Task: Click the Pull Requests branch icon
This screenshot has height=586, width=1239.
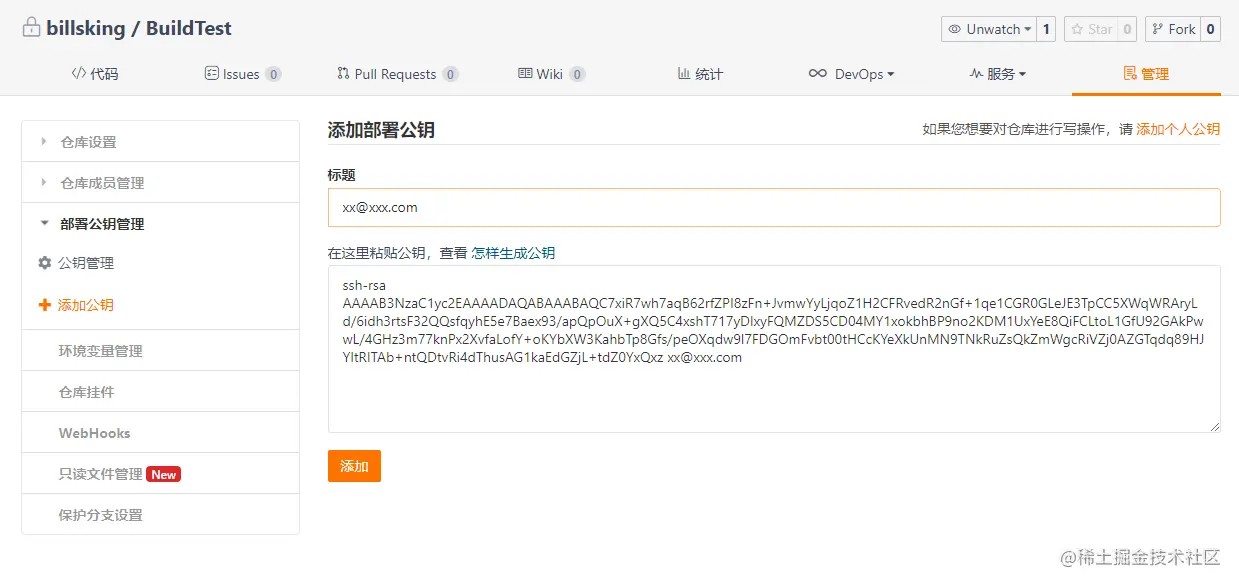Action: pyautogui.click(x=343, y=74)
